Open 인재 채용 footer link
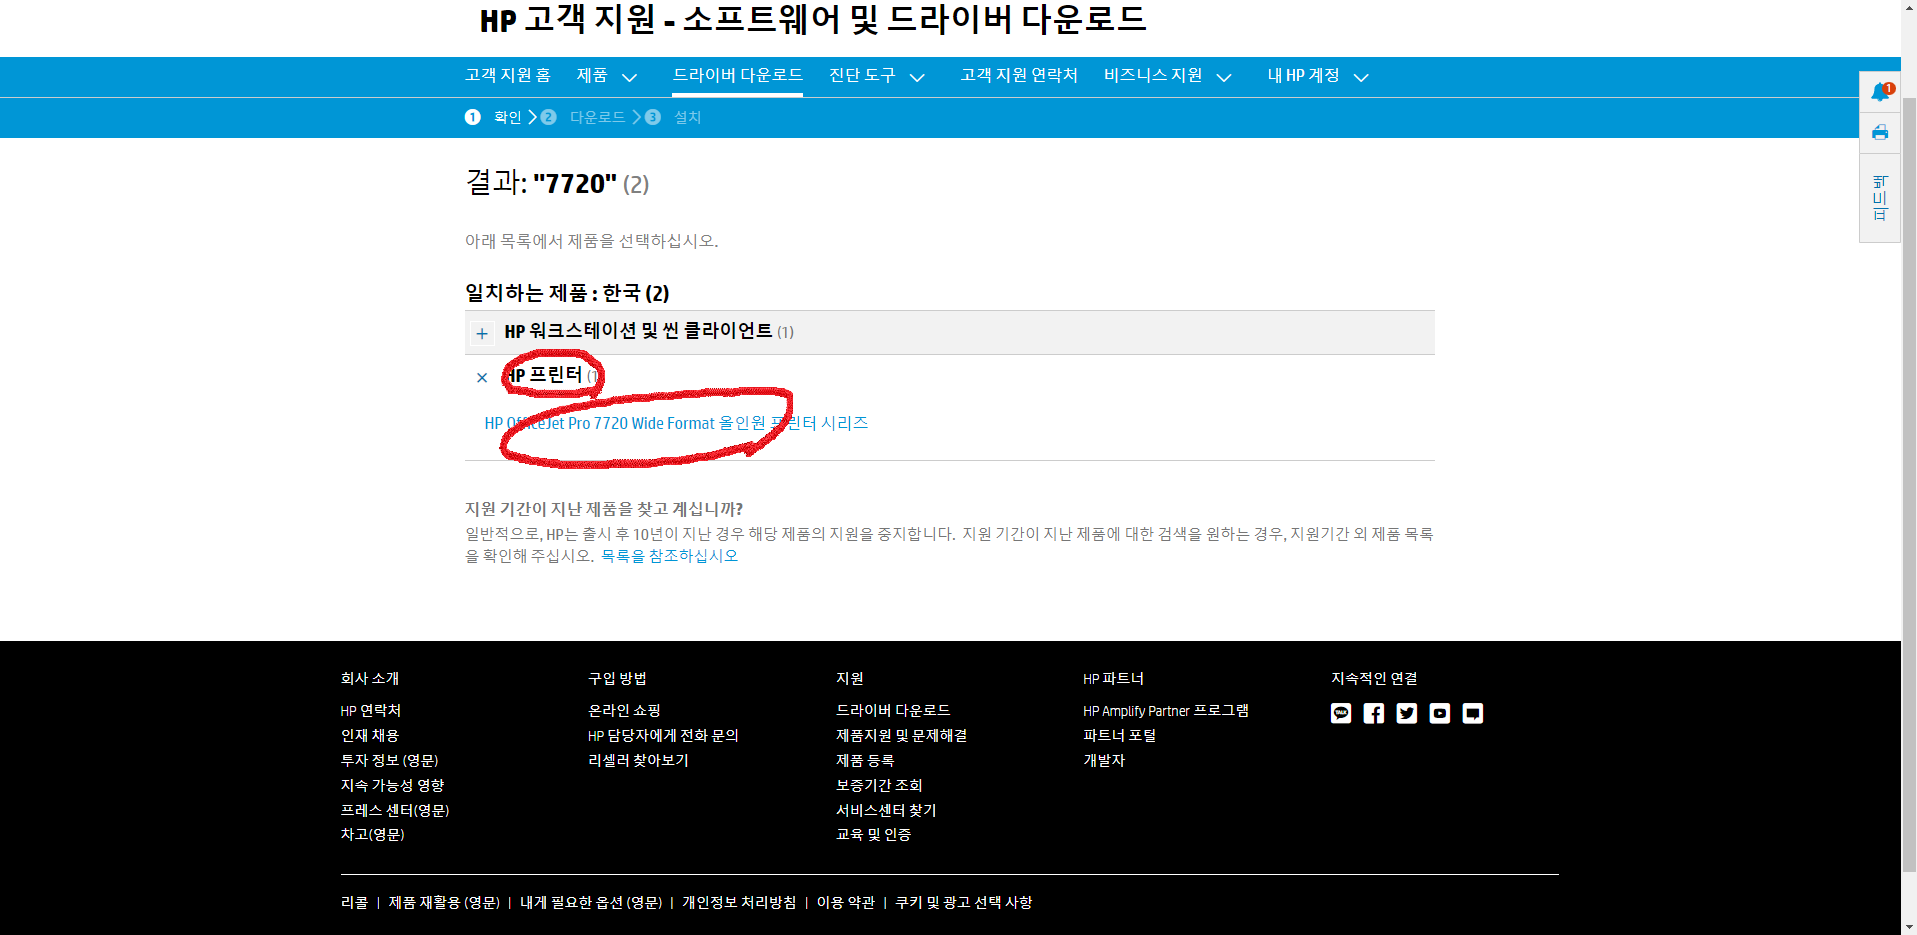Viewport: 1917px width, 935px height. [x=370, y=736]
